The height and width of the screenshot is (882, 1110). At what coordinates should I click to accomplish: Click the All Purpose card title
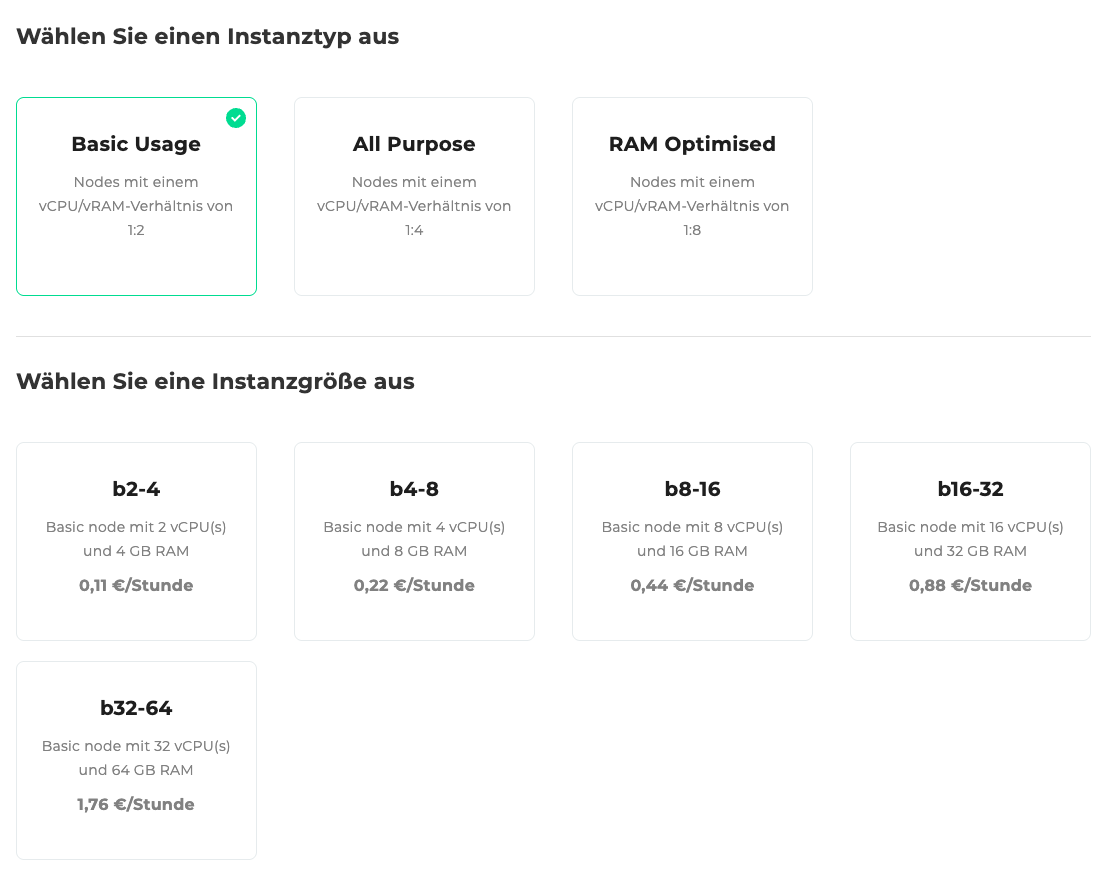point(414,144)
